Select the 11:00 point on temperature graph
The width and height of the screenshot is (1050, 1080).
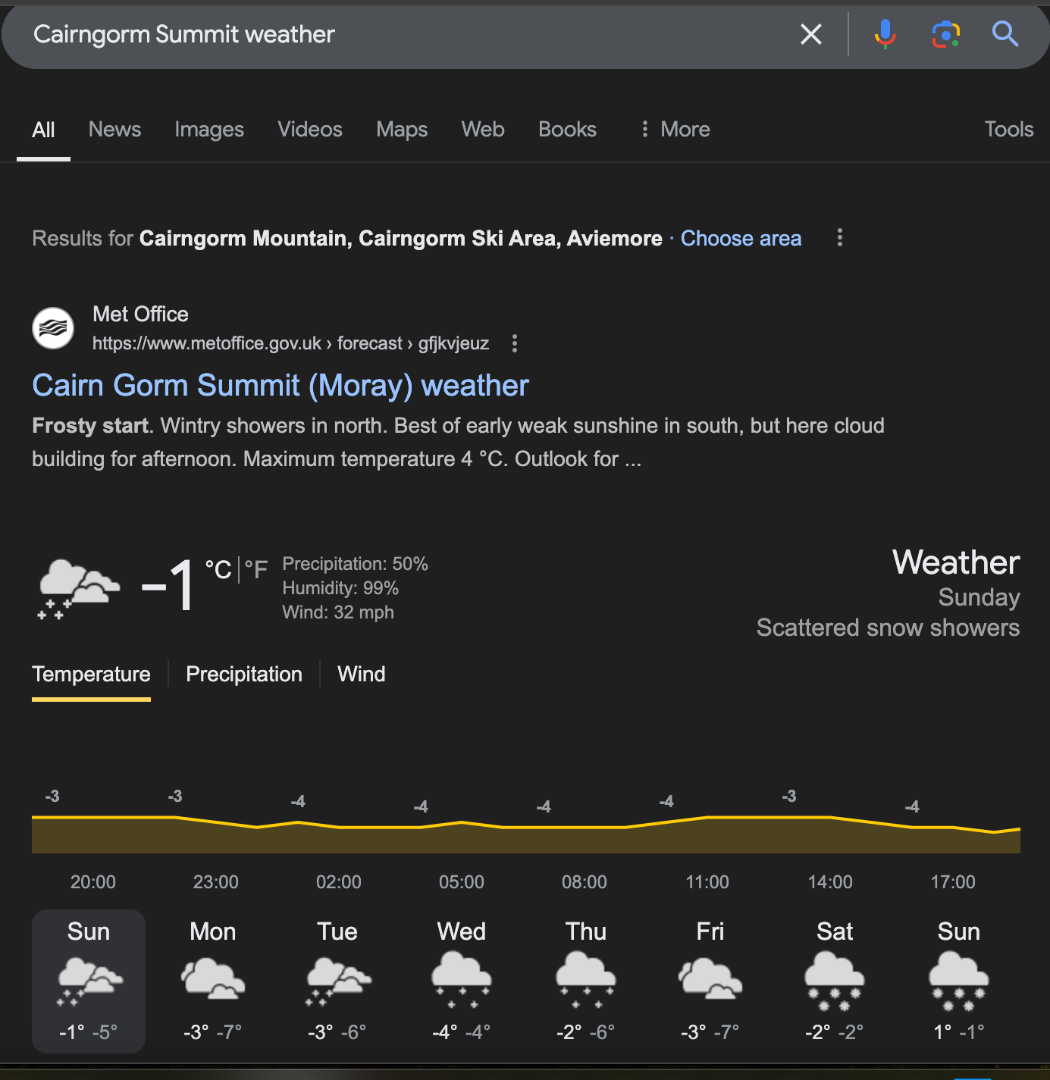(707, 818)
